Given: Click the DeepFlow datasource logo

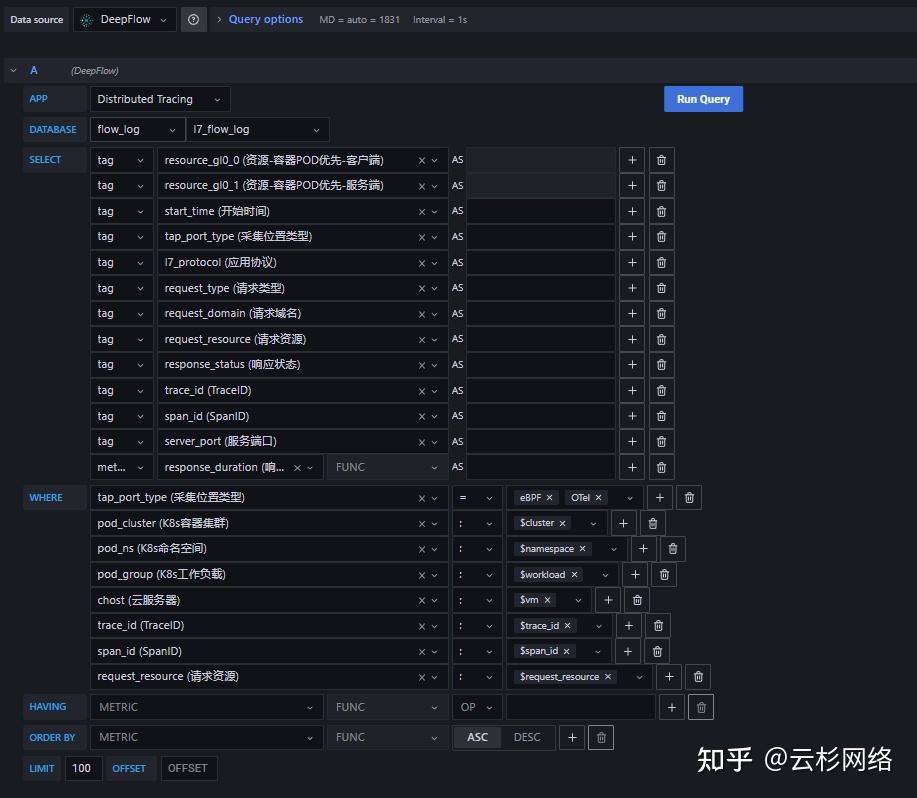Looking at the screenshot, I should [x=89, y=18].
